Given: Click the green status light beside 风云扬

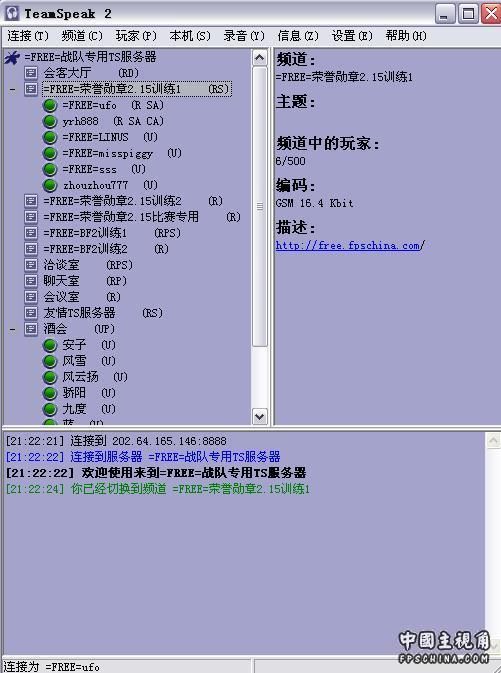Looking at the screenshot, I should point(50,377).
